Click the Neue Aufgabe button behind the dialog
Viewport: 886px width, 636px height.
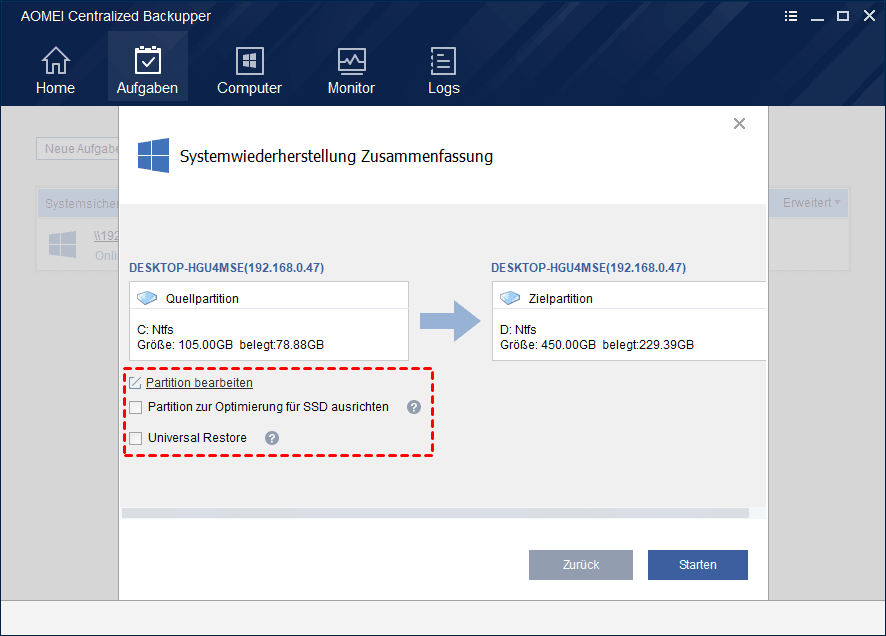[77, 149]
